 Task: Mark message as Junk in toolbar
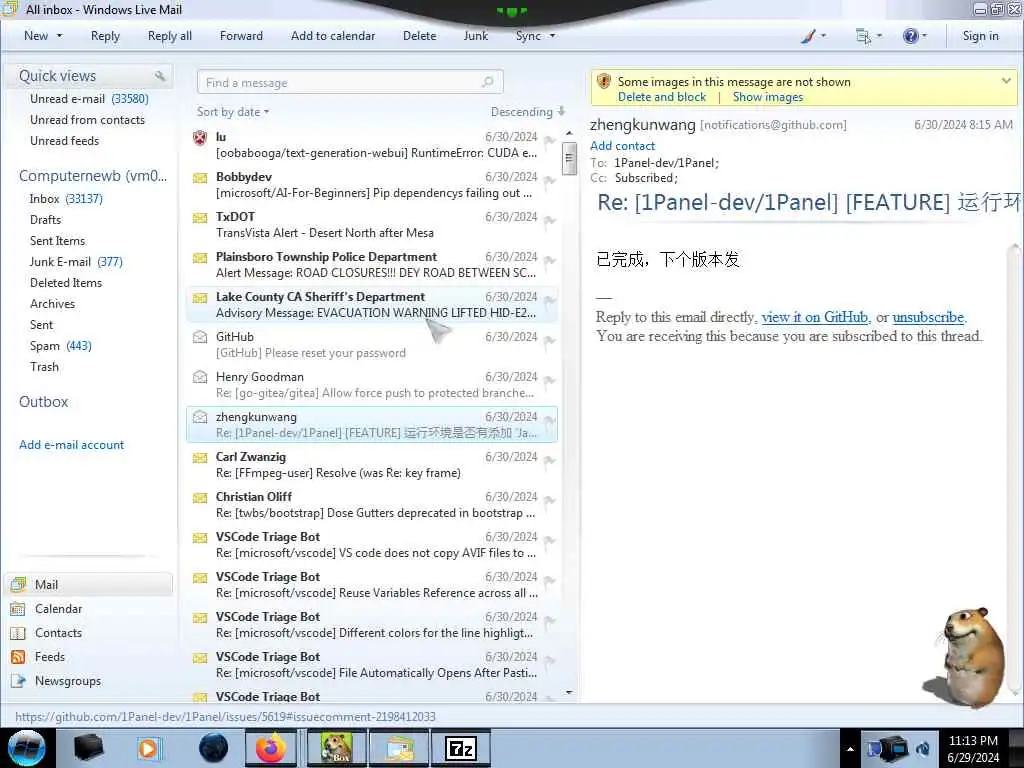pyautogui.click(x=475, y=36)
